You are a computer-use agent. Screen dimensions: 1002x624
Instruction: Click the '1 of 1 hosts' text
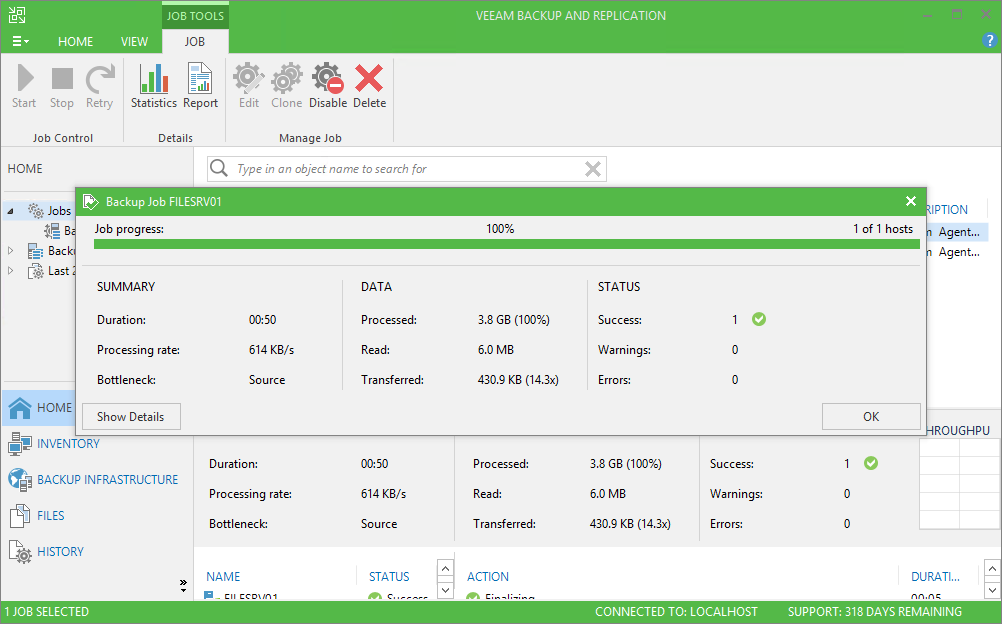pos(883,228)
